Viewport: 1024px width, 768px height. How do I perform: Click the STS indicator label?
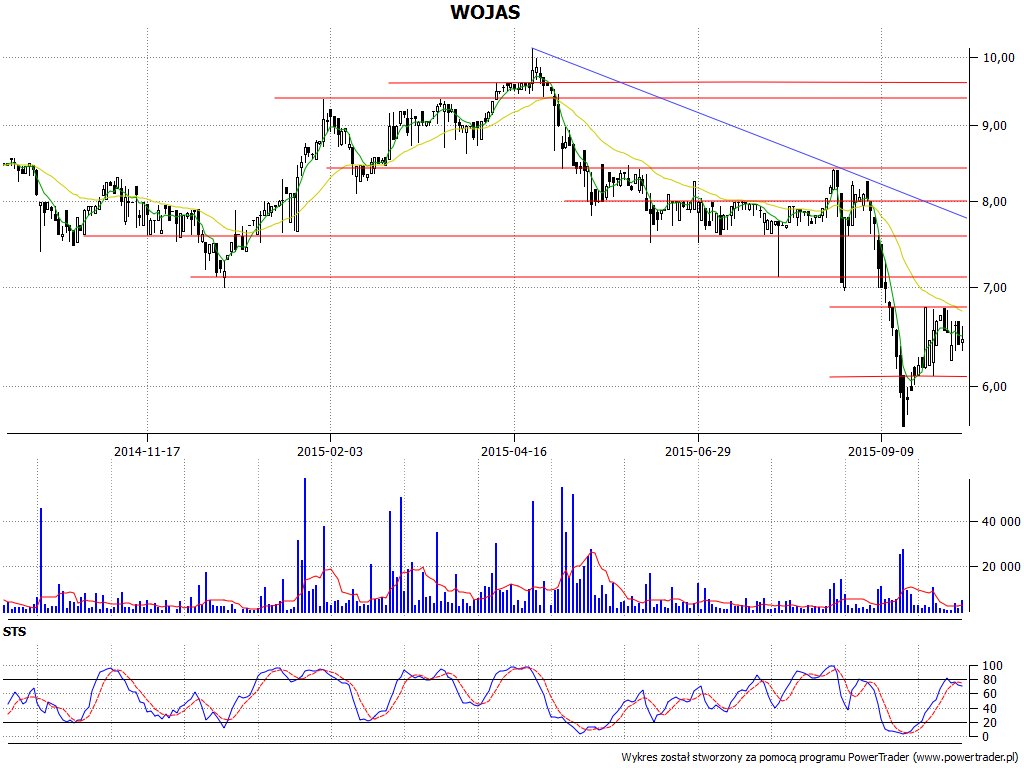(x=14, y=632)
